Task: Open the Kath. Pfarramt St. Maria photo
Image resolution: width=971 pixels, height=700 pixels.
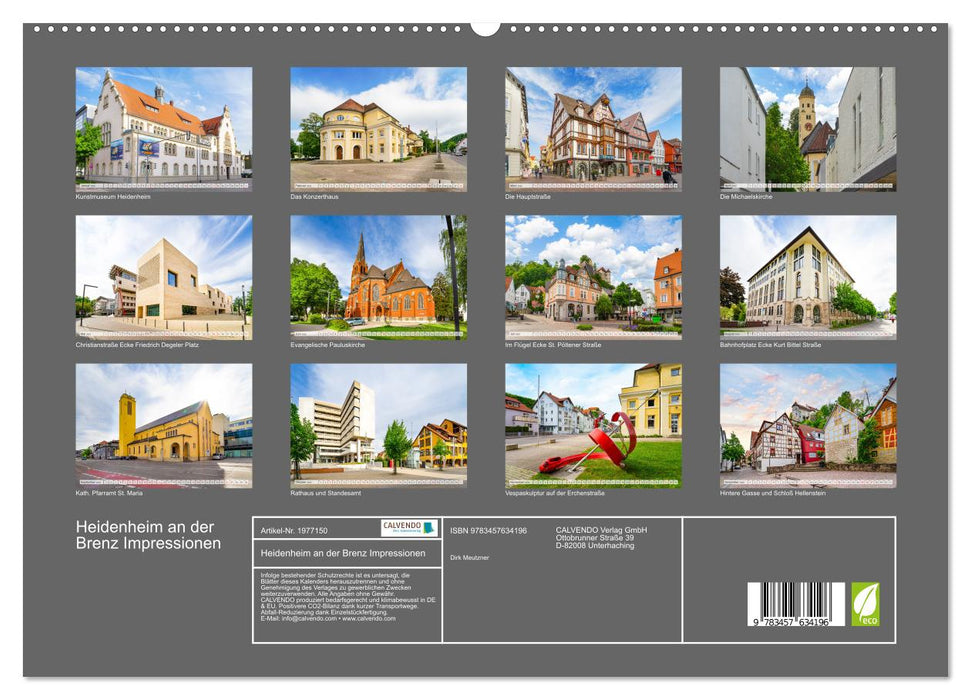Action: (x=164, y=425)
